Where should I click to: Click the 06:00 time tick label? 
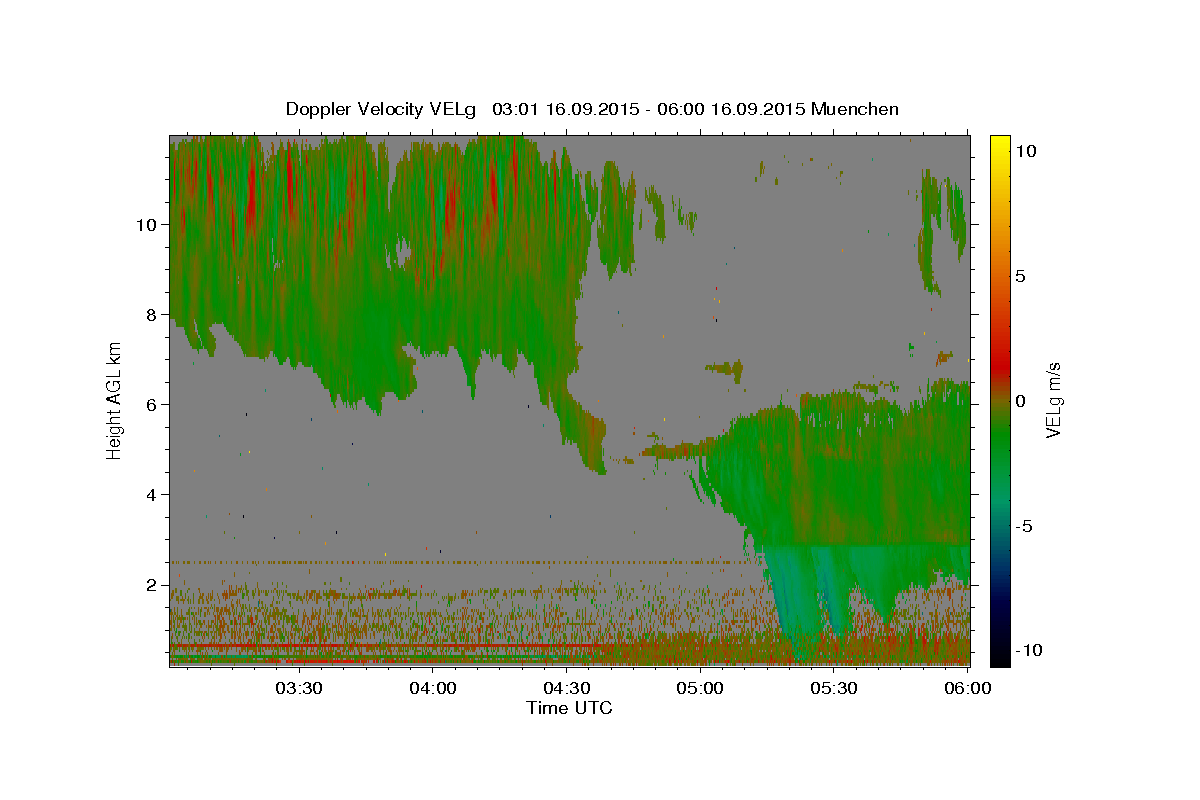pyautogui.click(x=967, y=688)
